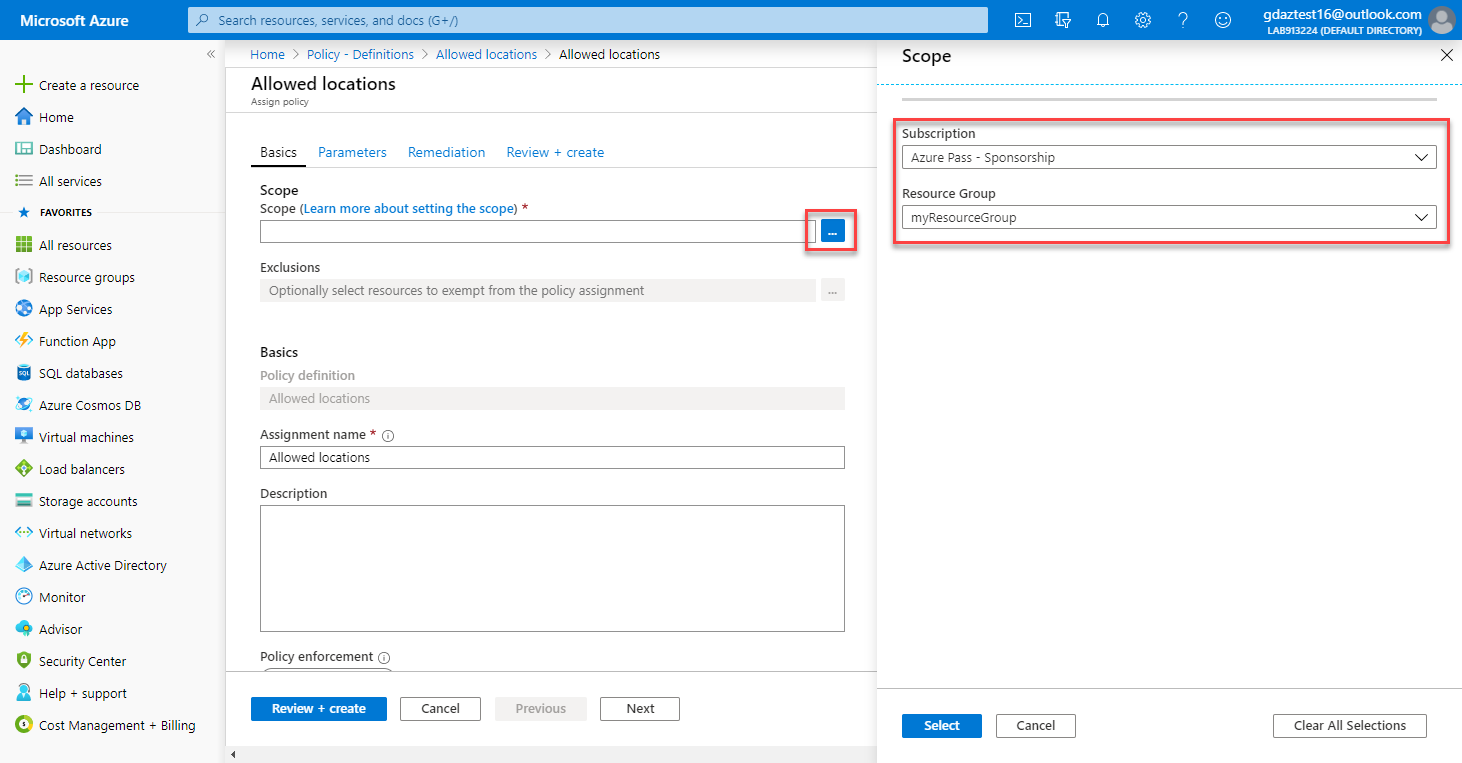Click the Description text area
Viewport: 1462px width, 763px height.
point(552,568)
